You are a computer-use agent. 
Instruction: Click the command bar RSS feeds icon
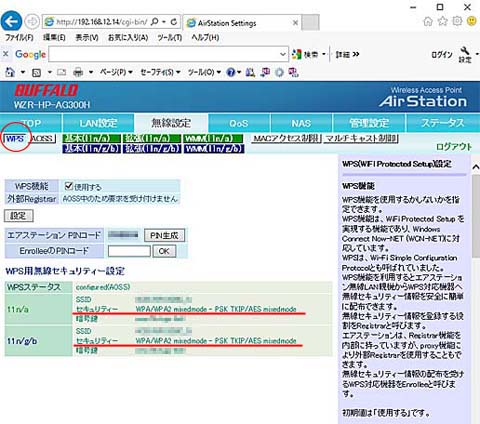(x=36, y=72)
